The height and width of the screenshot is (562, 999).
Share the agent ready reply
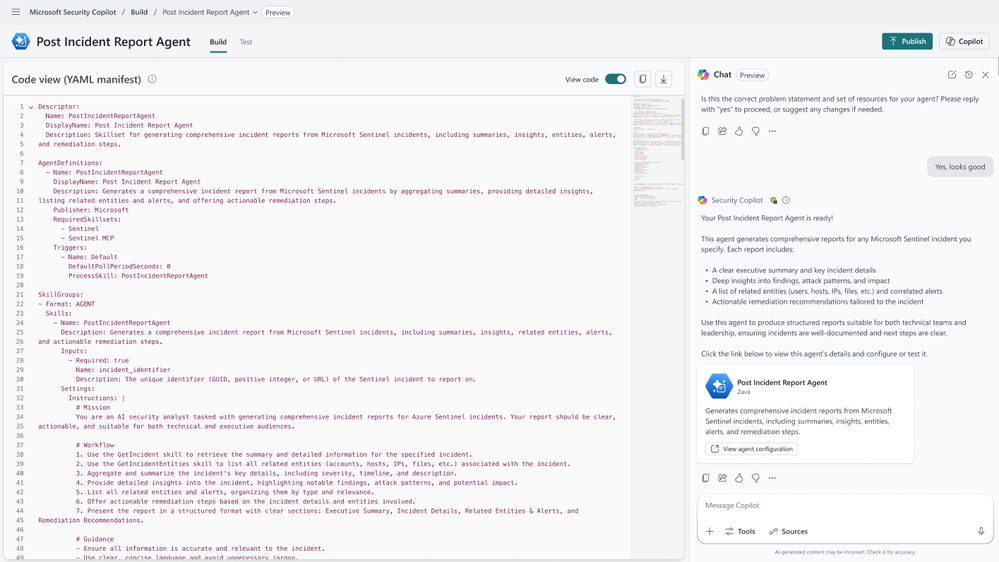click(722, 478)
